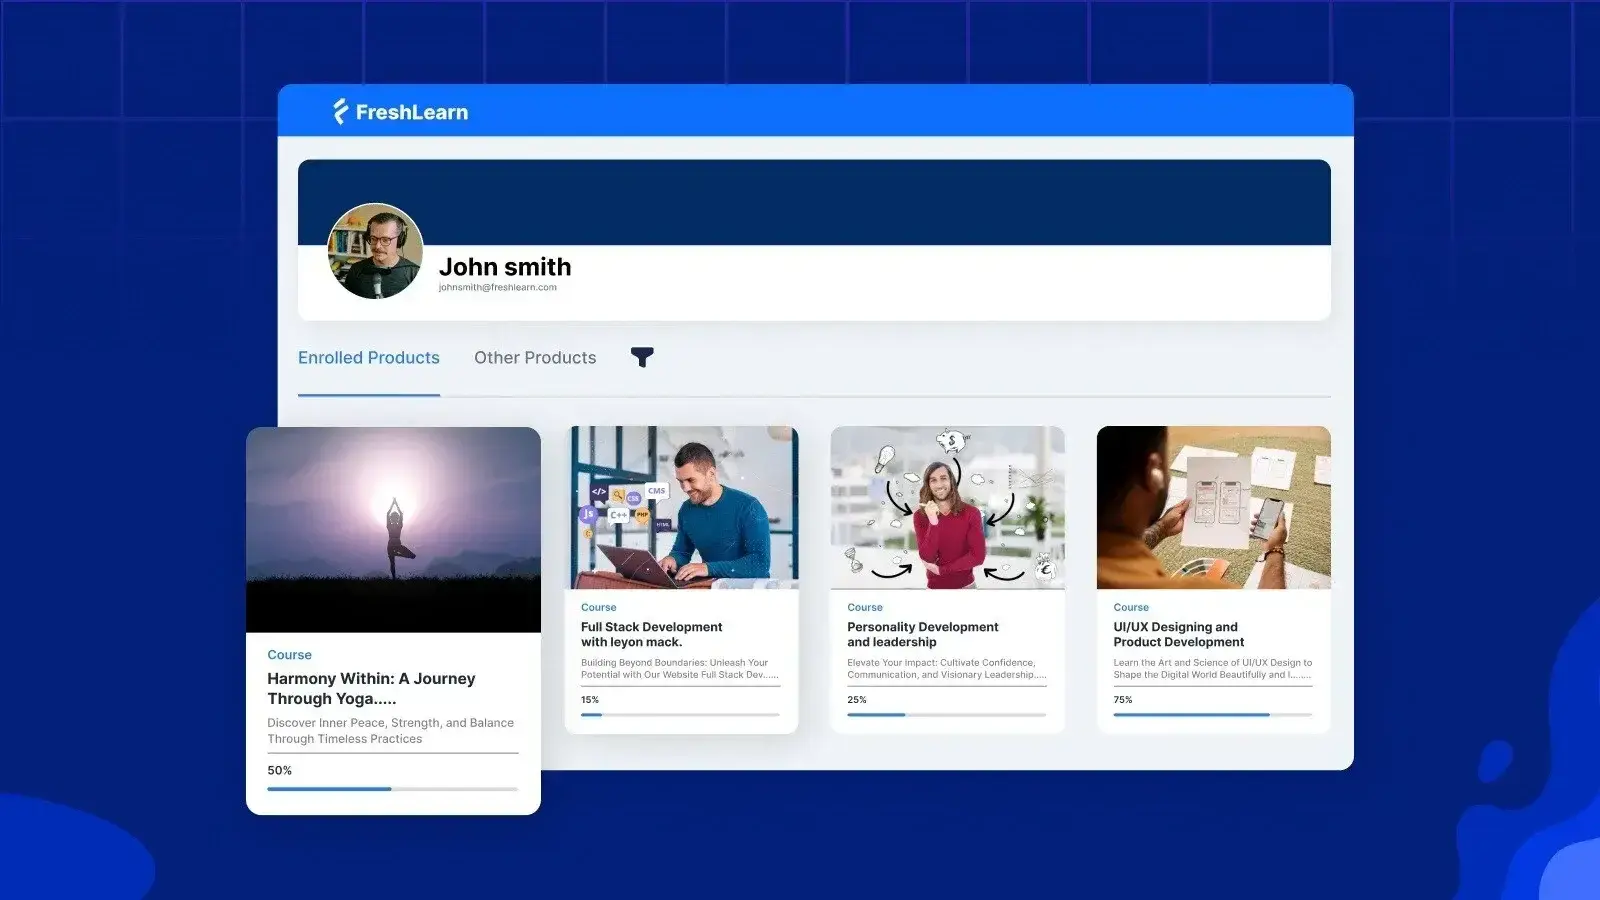Click the John smith name heading
1600x900 pixels.
click(x=506, y=266)
